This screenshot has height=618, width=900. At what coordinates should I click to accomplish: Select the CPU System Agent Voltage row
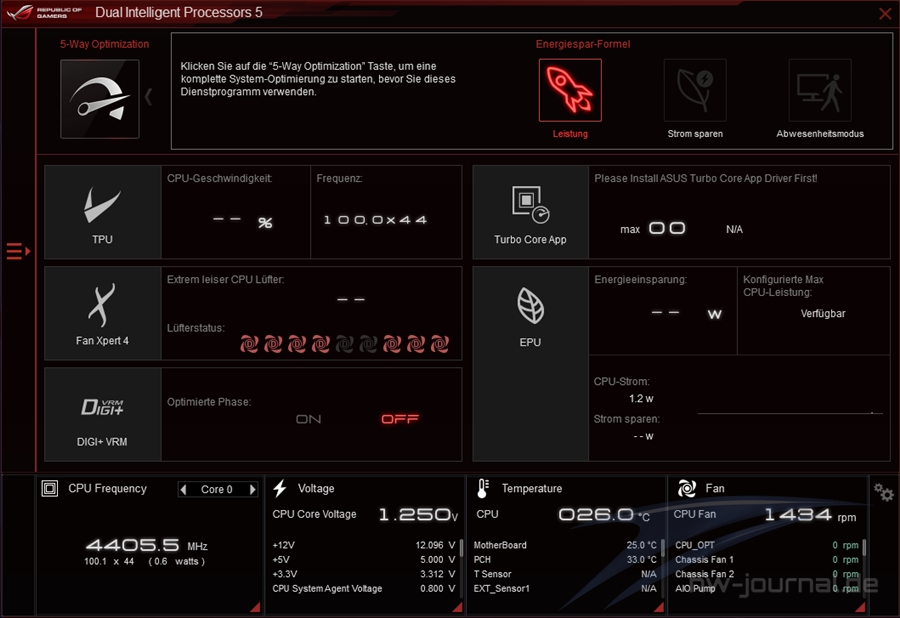pos(364,588)
